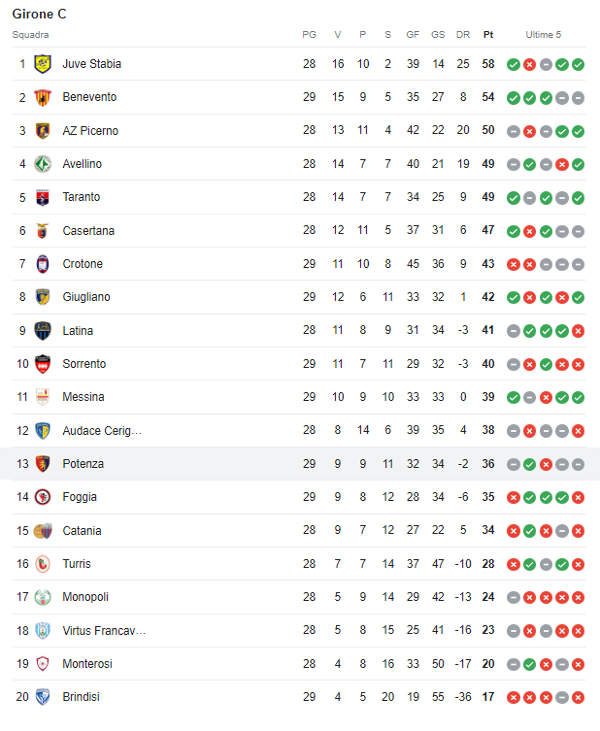Image resolution: width=600 pixels, height=731 pixels.
Task: Open the Casertana team link
Action: (88, 231)
